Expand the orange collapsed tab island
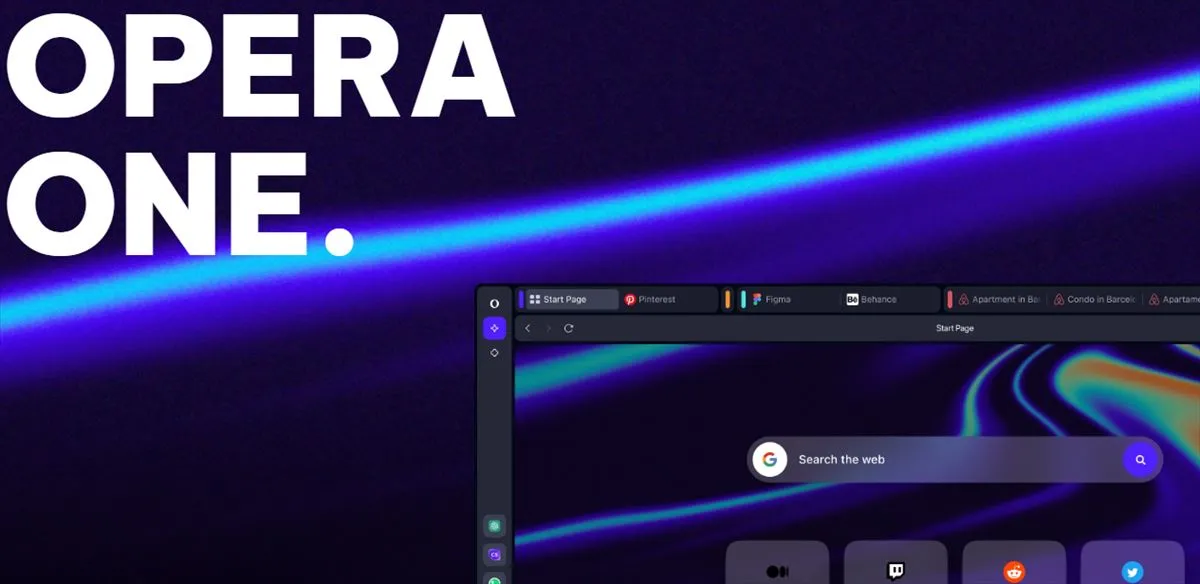Screen dimensions: 1200x584 click(x=728, y=299)
